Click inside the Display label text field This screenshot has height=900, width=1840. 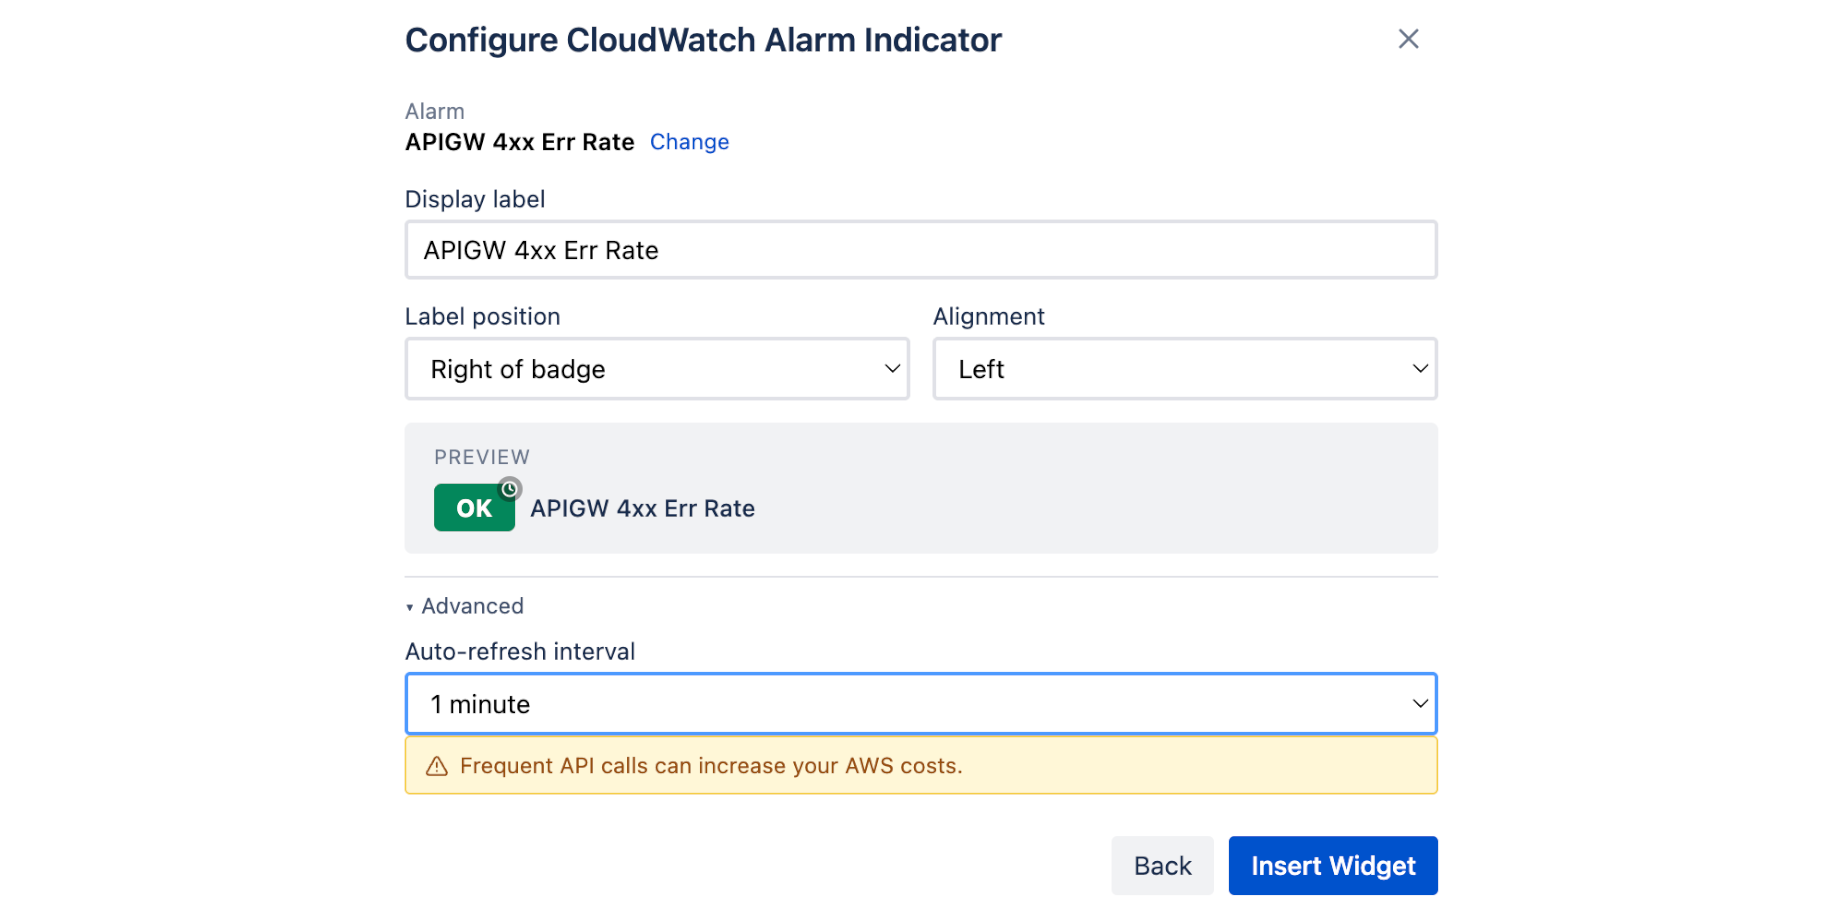(920, 250)
